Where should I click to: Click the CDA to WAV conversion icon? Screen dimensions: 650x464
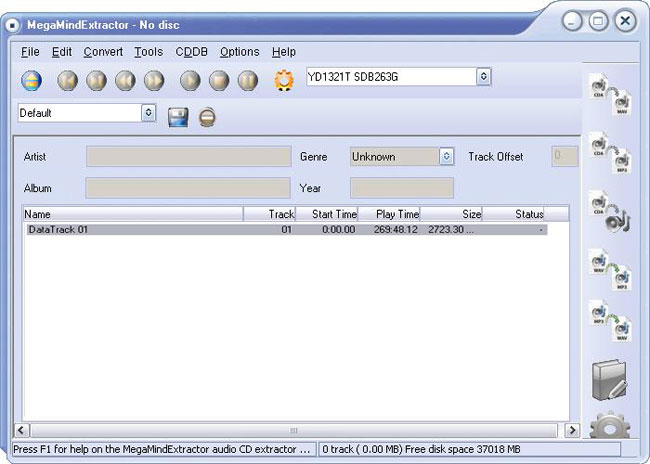pyautogui.click(x=609, y=94)
